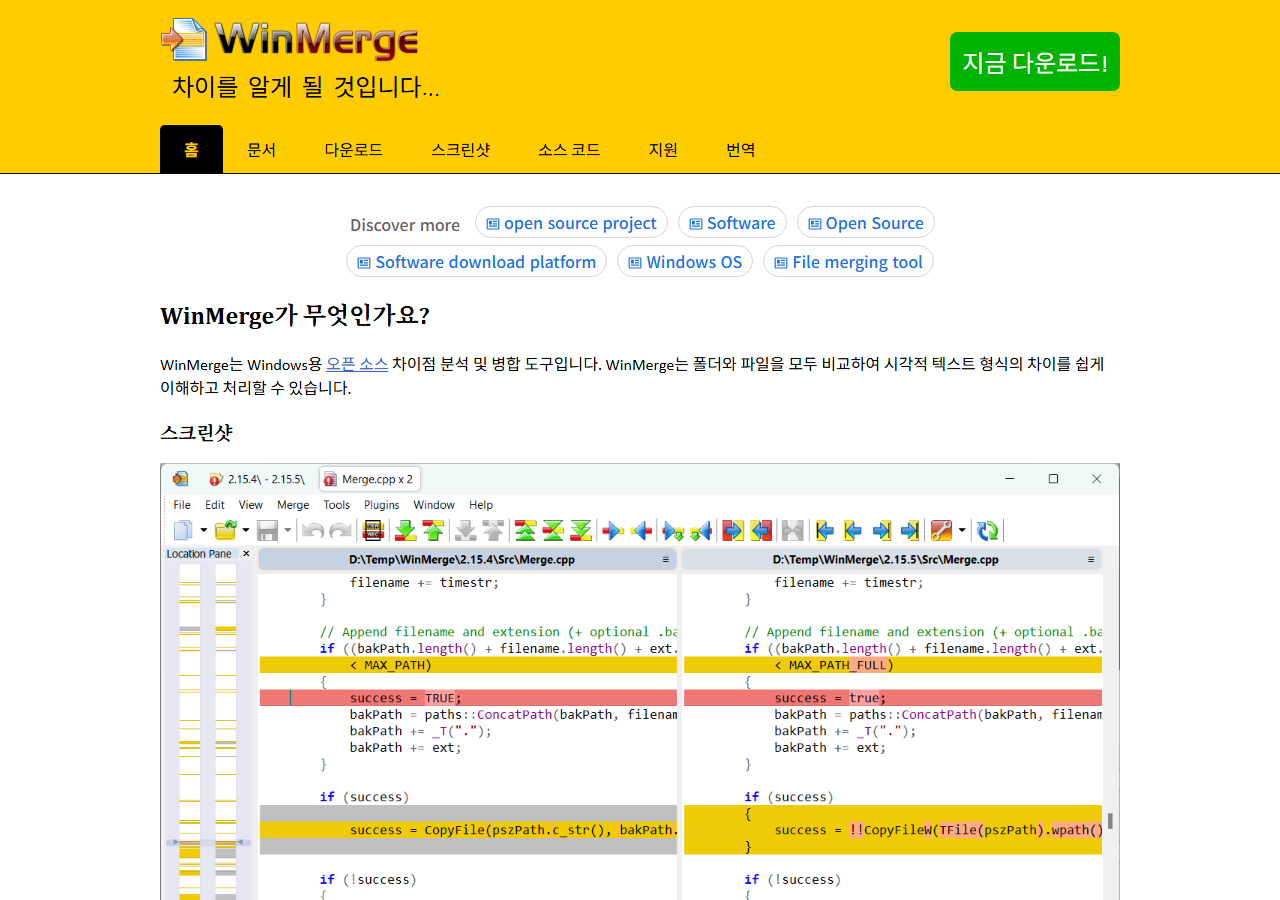Click Copy to Right and Advance icon
The height and width of the screenshot is (900, 1280).
673,530
